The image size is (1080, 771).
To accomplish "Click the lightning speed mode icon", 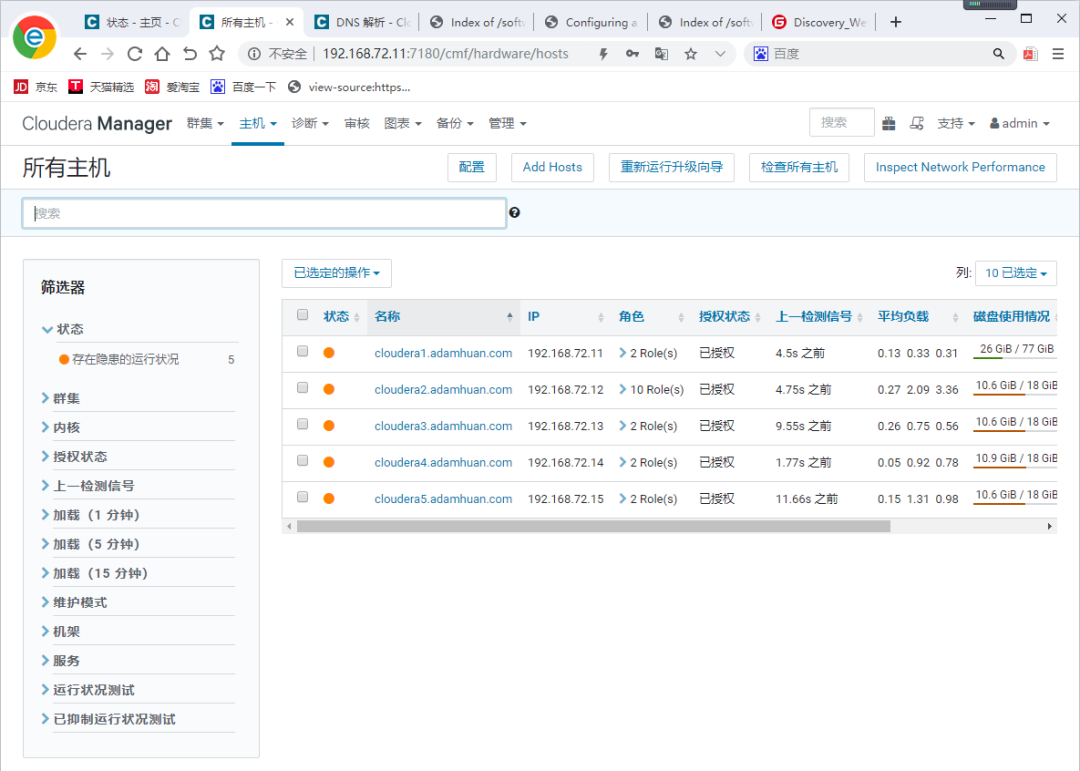I will pos(603,54).
